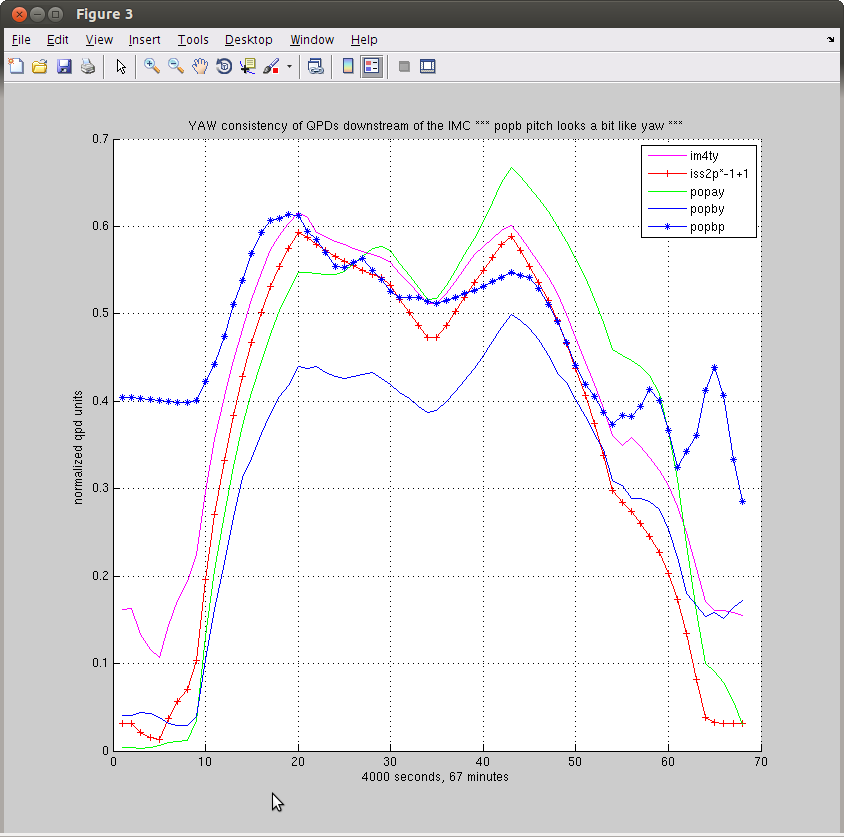
Task: Open the brush color dropdown arrow
Action: pos(289,67)
